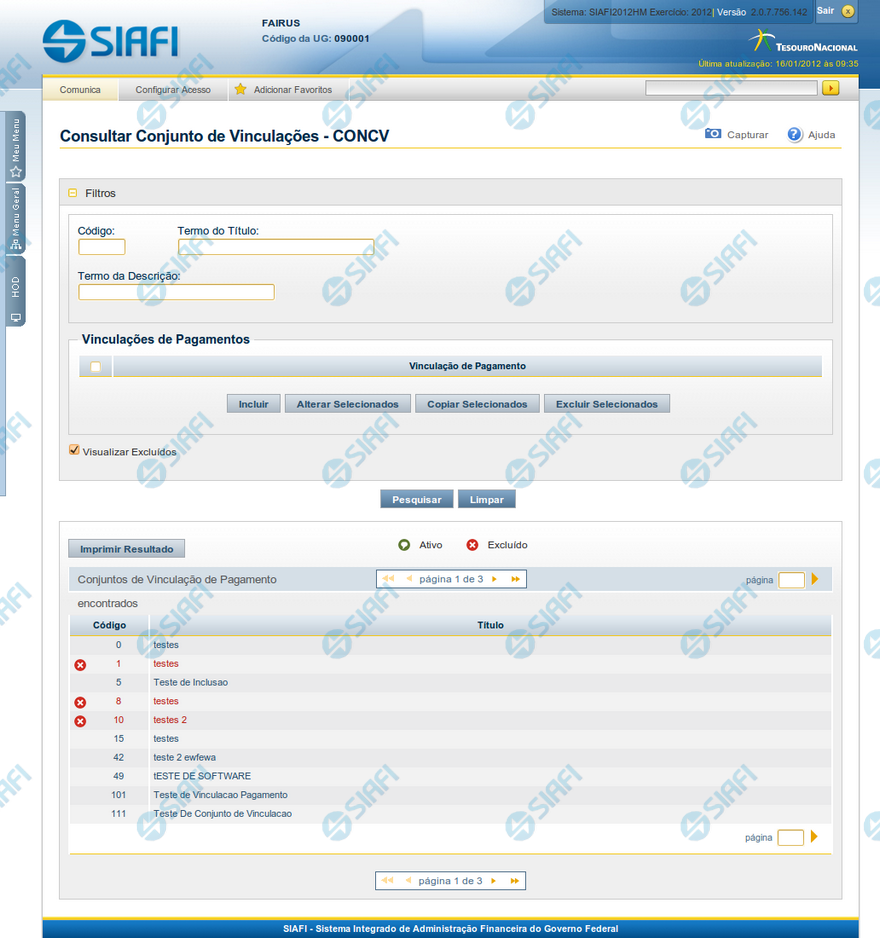
Task: Open Ajuda help icon
Action: click(795, 134)
